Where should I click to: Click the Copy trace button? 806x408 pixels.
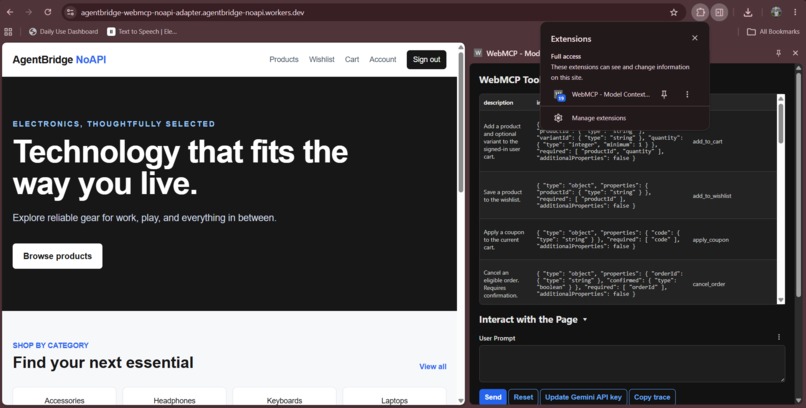click(652, 397)
